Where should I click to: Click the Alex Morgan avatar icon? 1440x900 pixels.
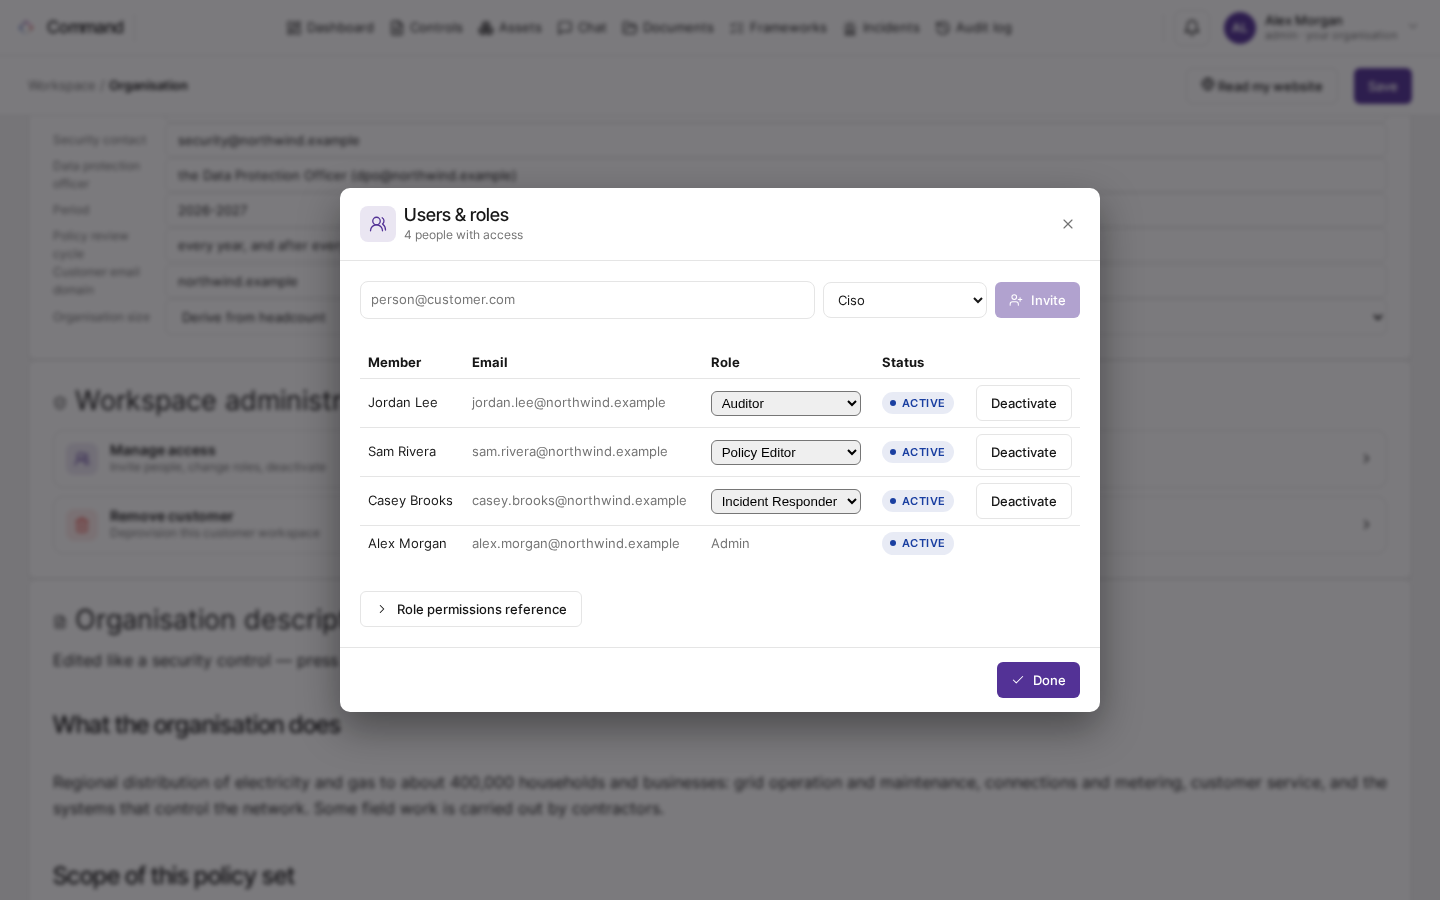point(1240,28)
